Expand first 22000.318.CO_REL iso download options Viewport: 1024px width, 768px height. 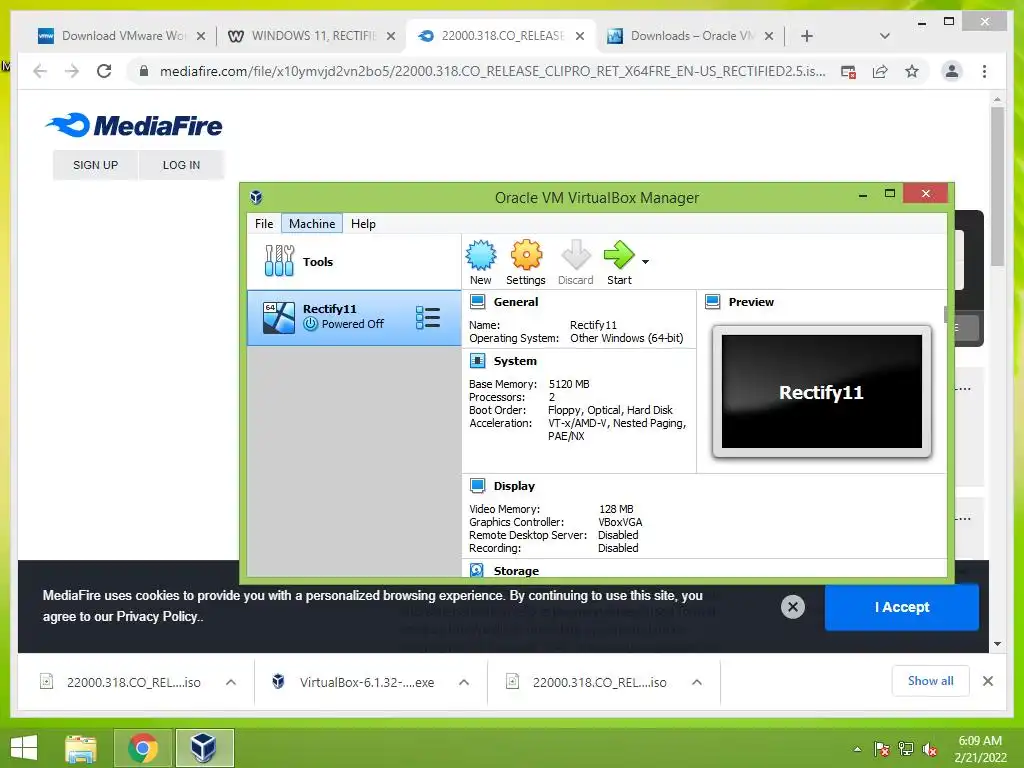pyautogui.click(x=231, y=682)
